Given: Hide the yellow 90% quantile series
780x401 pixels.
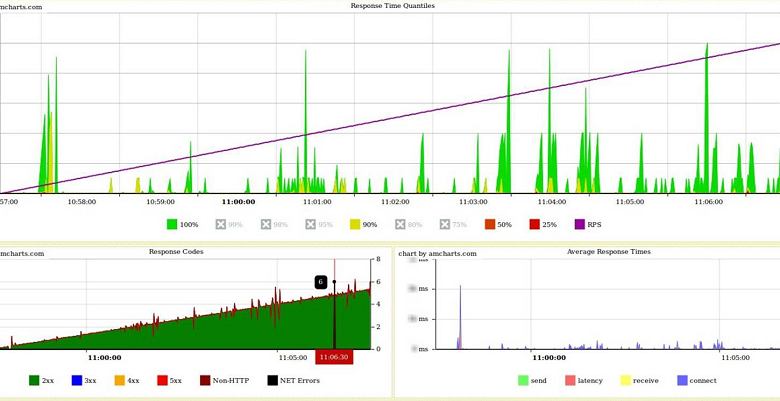Looking at the screenshot, I should (355, 225).
